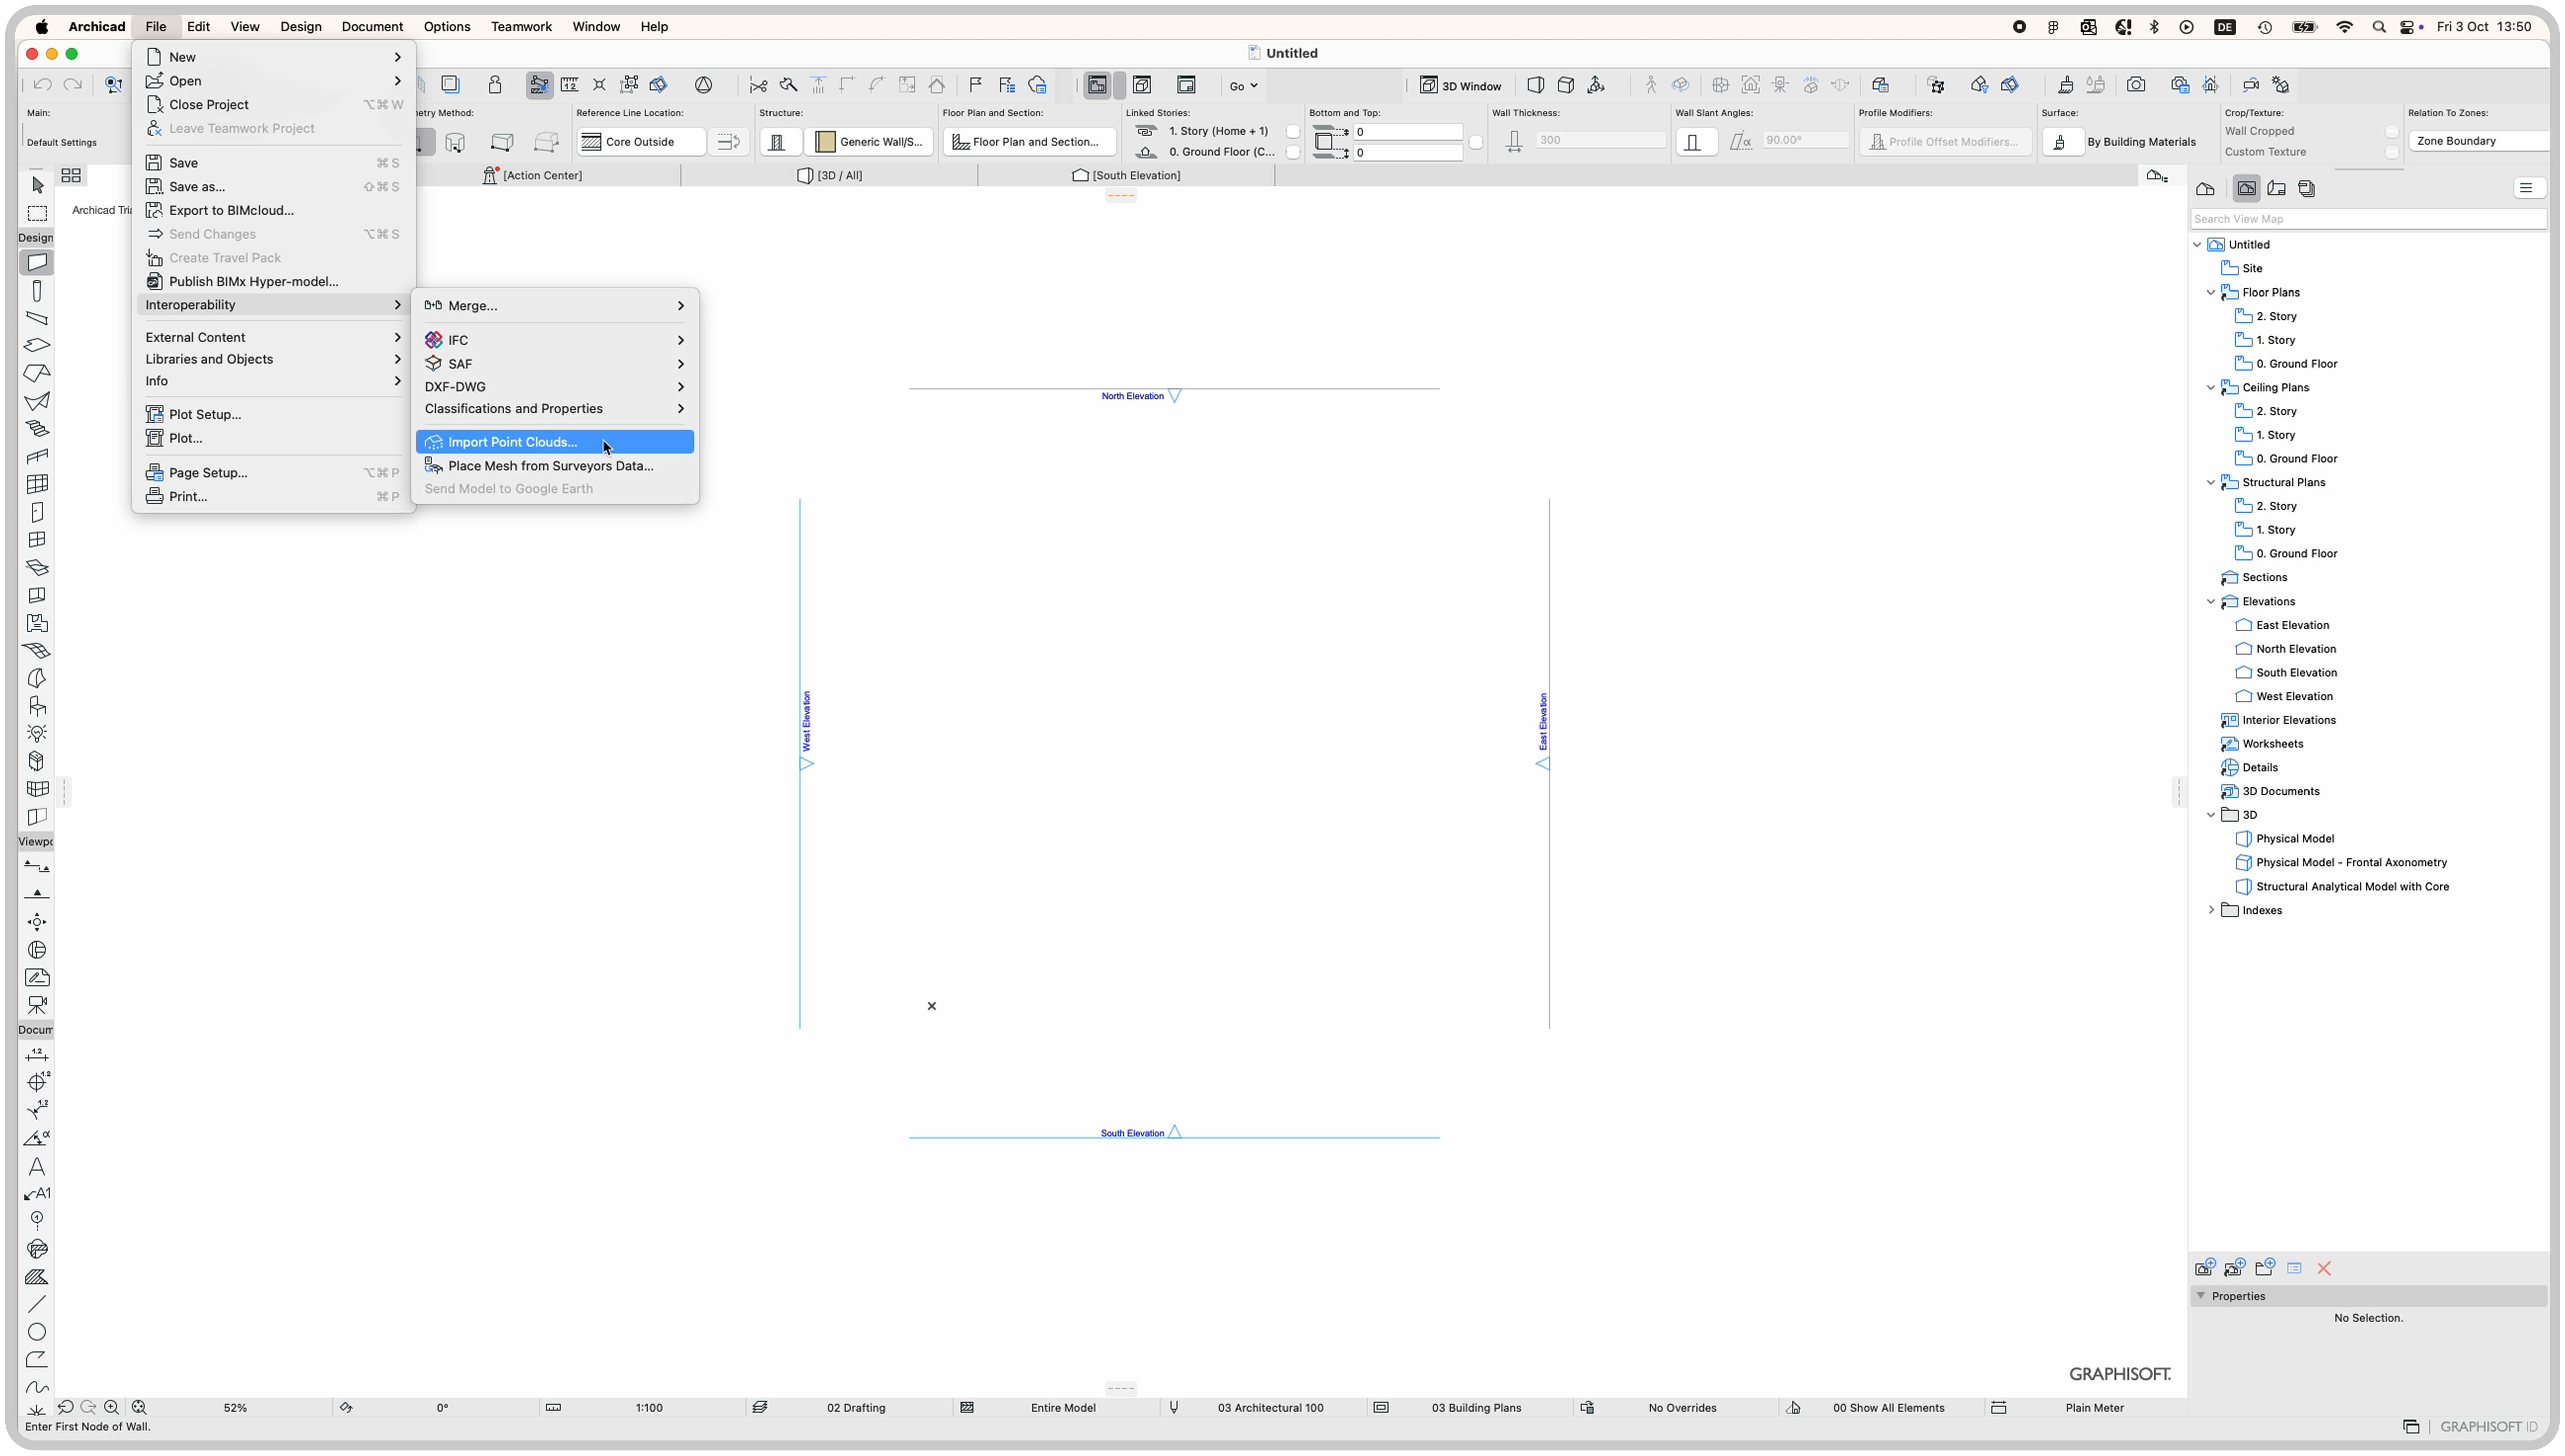Viewport: 2565px width, 1456px height.
Task: Select the Stair tool in toolbox
Action: pyautogui.click(x=37, y=429)
